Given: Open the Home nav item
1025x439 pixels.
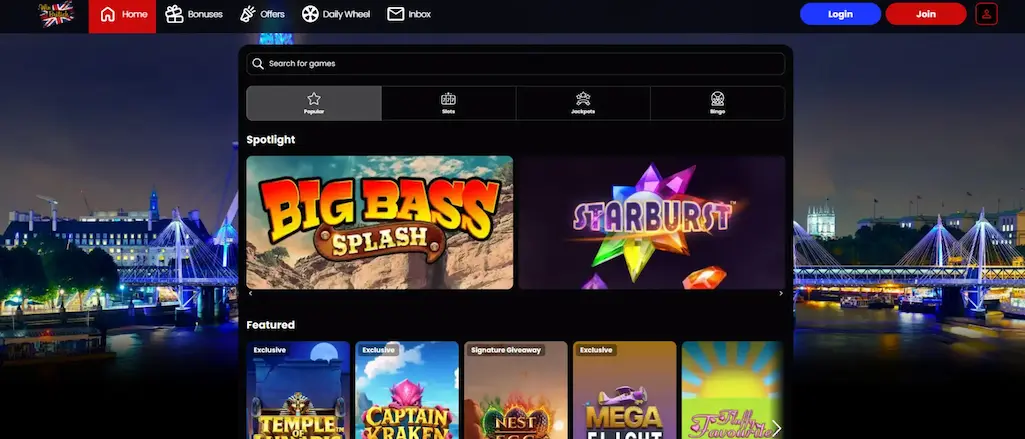Looking at the screenshot, I should point(122,14).
